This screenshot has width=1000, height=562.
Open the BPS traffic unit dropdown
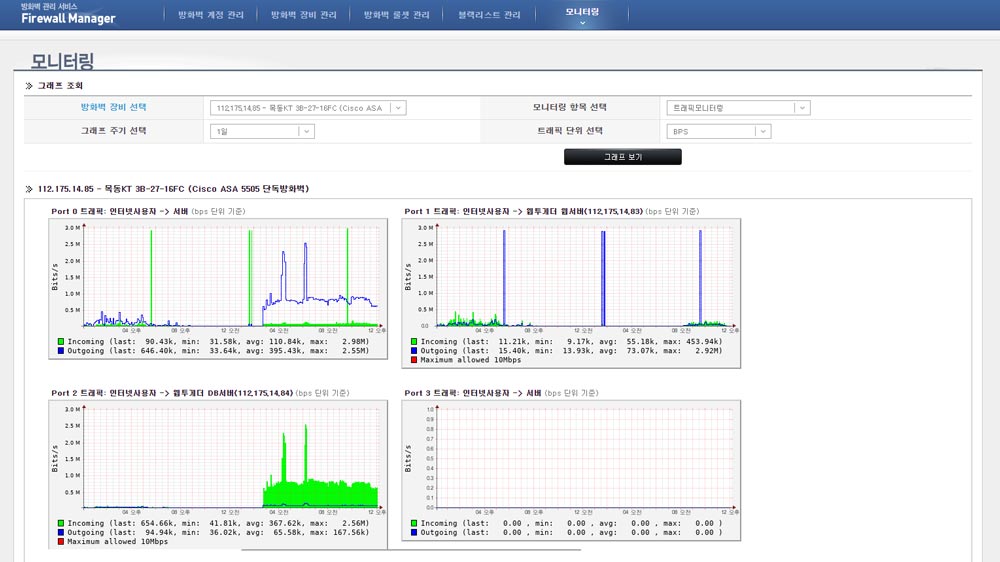719,131
